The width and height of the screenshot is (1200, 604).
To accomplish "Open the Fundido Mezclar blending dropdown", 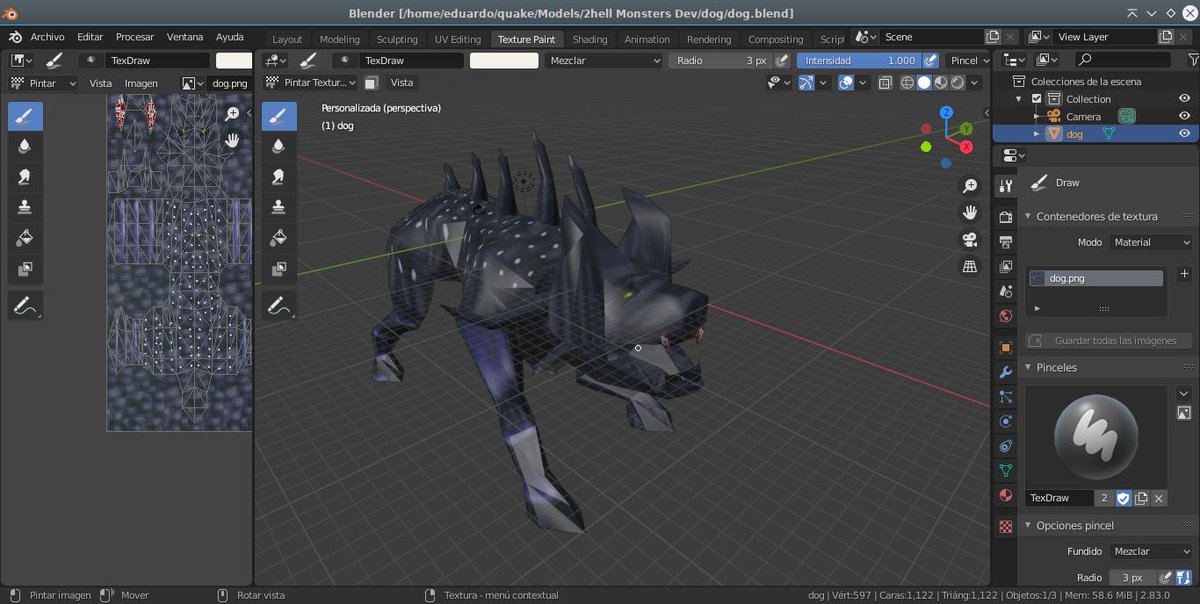I will [1150, 551].
